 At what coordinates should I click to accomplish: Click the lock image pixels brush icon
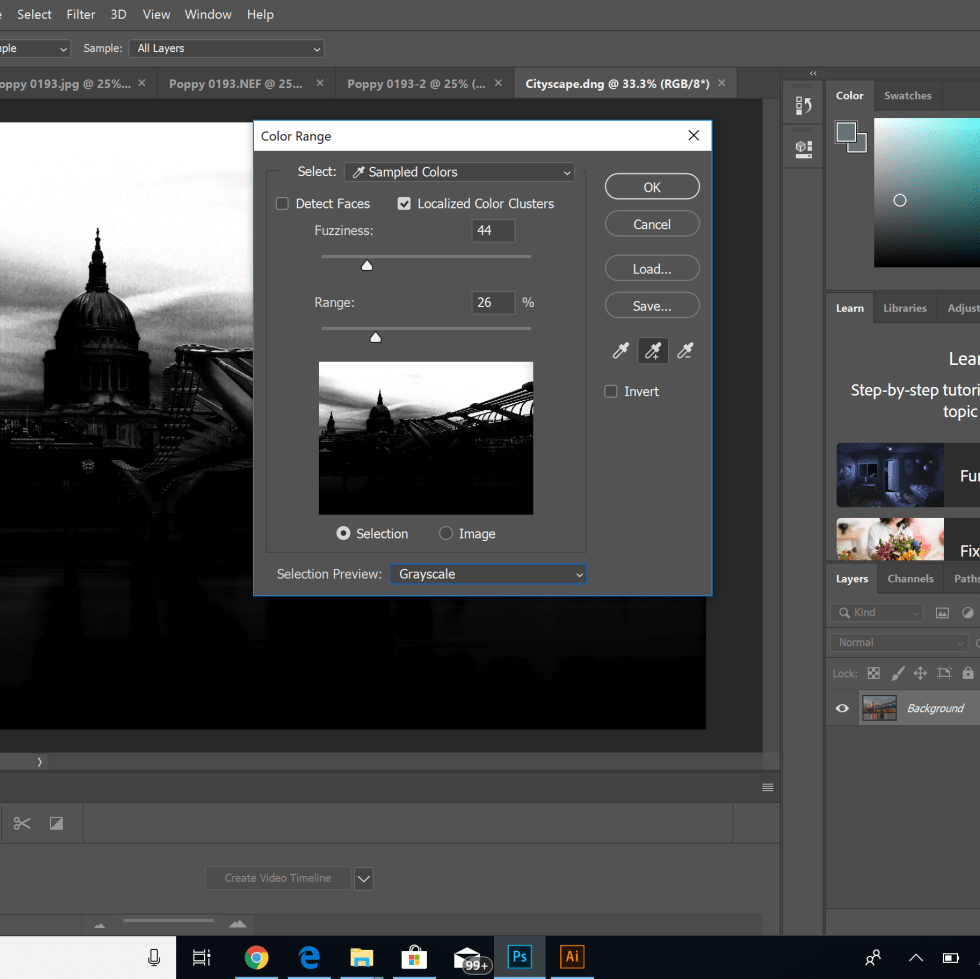tap(897, 673)
